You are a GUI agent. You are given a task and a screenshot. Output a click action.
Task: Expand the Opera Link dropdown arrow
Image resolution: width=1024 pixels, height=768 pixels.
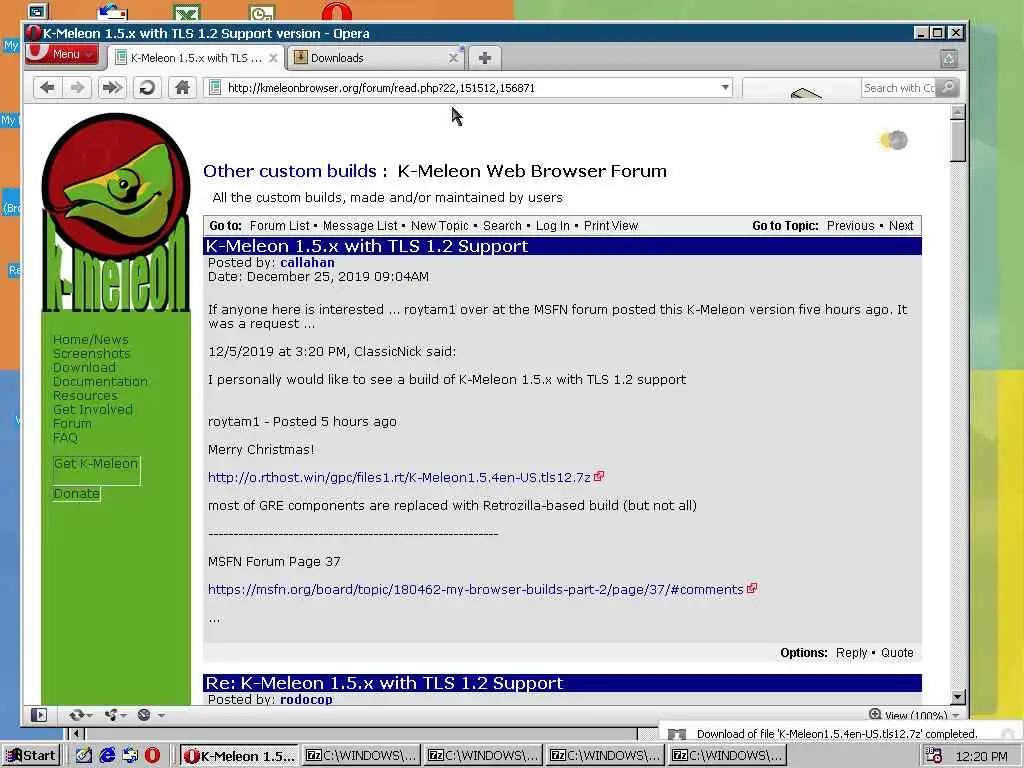pyautogui.click(x=89, y=716)
